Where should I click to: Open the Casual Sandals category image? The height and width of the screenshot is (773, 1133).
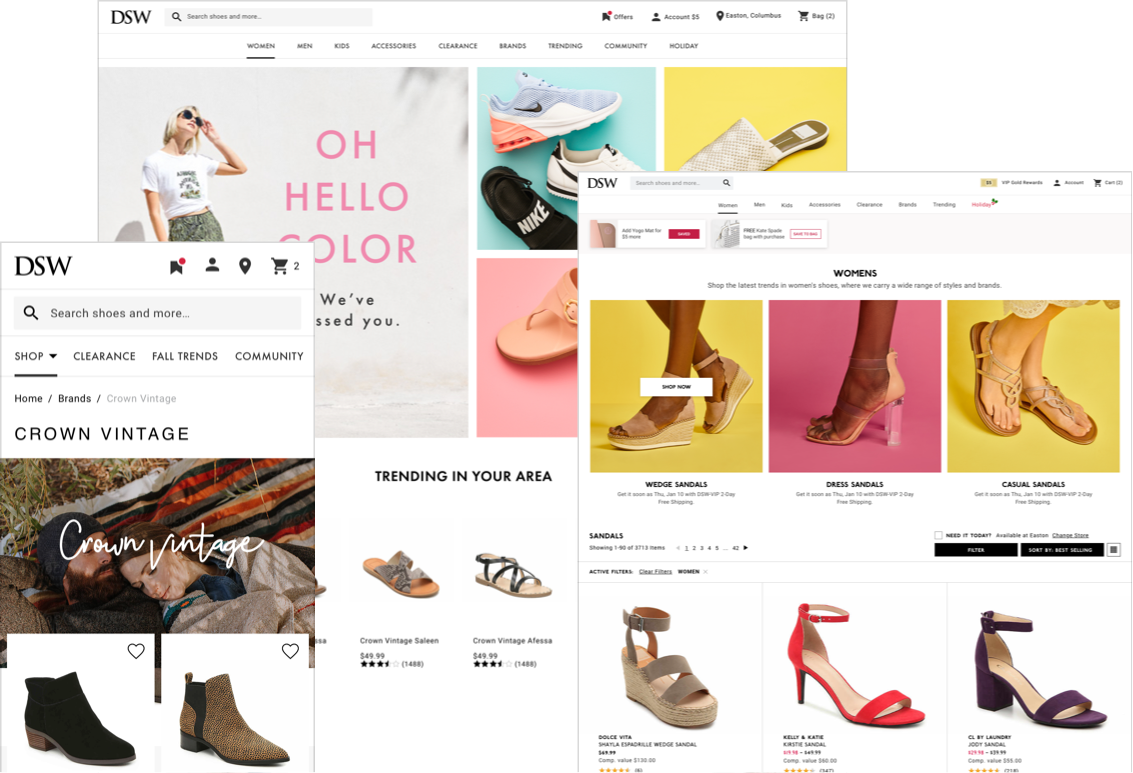coord(1033,386)
